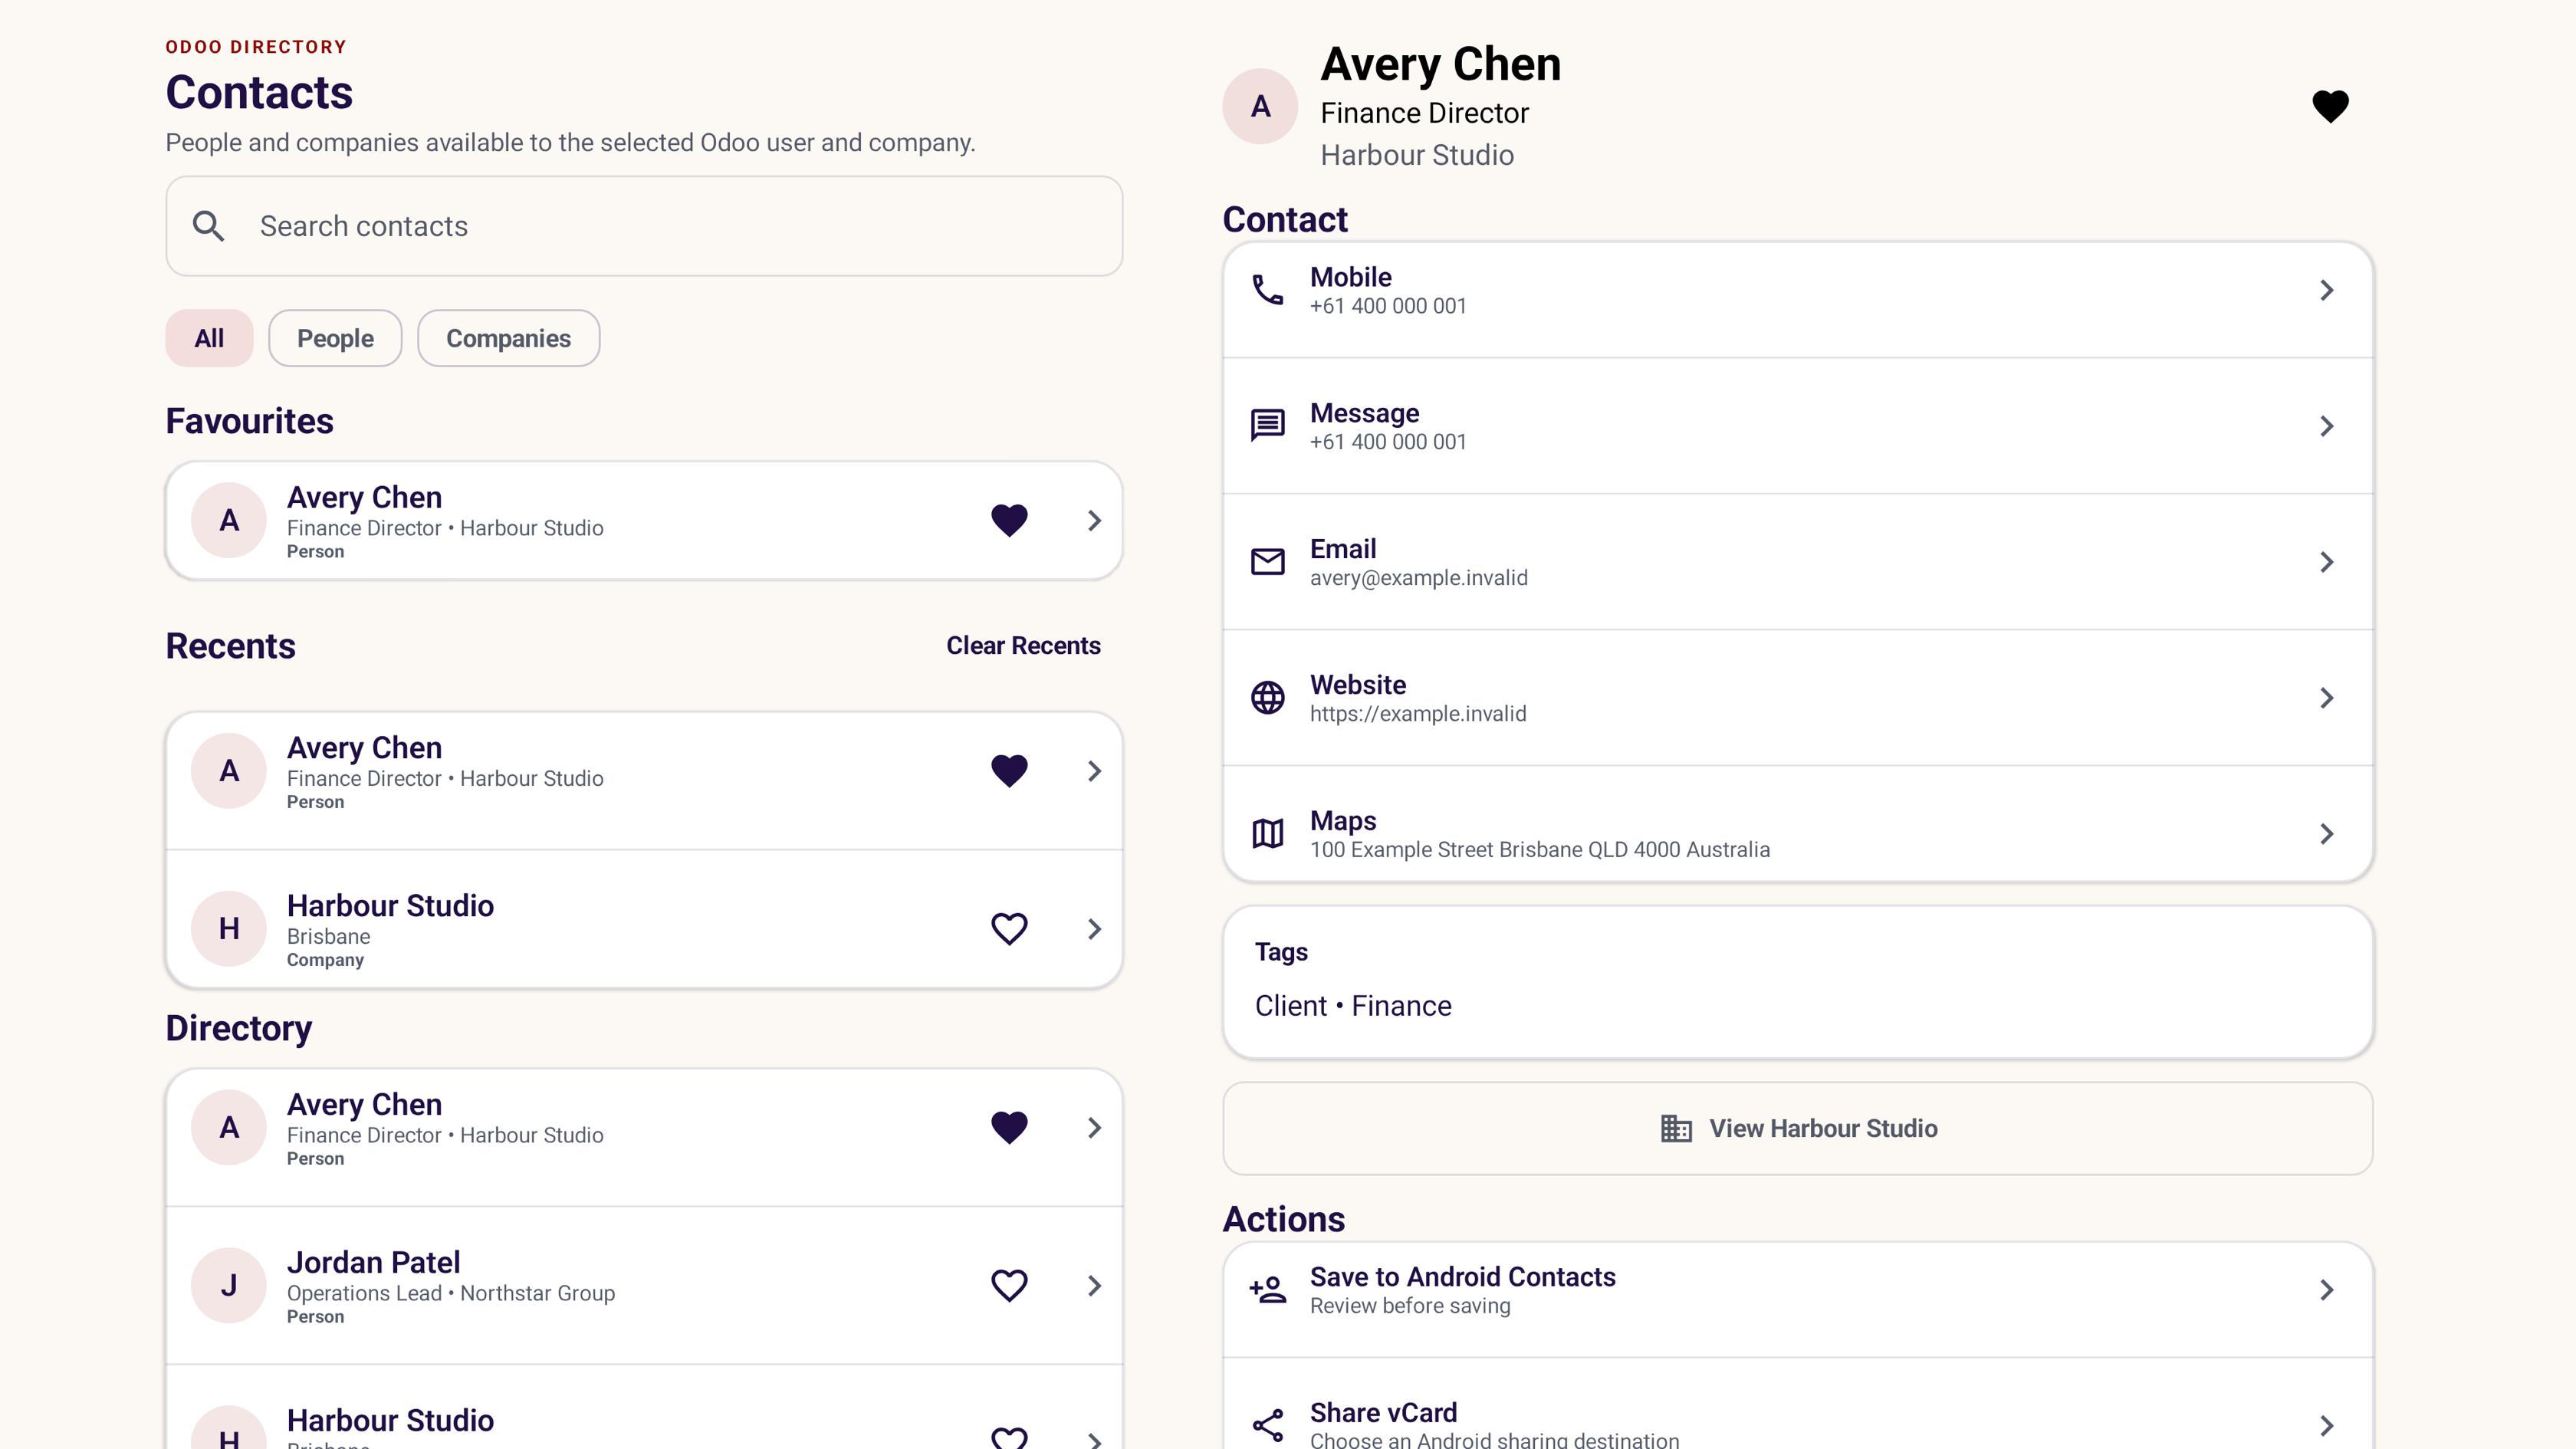Expand Jordan Patel details with the chevron

point(1094,1285)
